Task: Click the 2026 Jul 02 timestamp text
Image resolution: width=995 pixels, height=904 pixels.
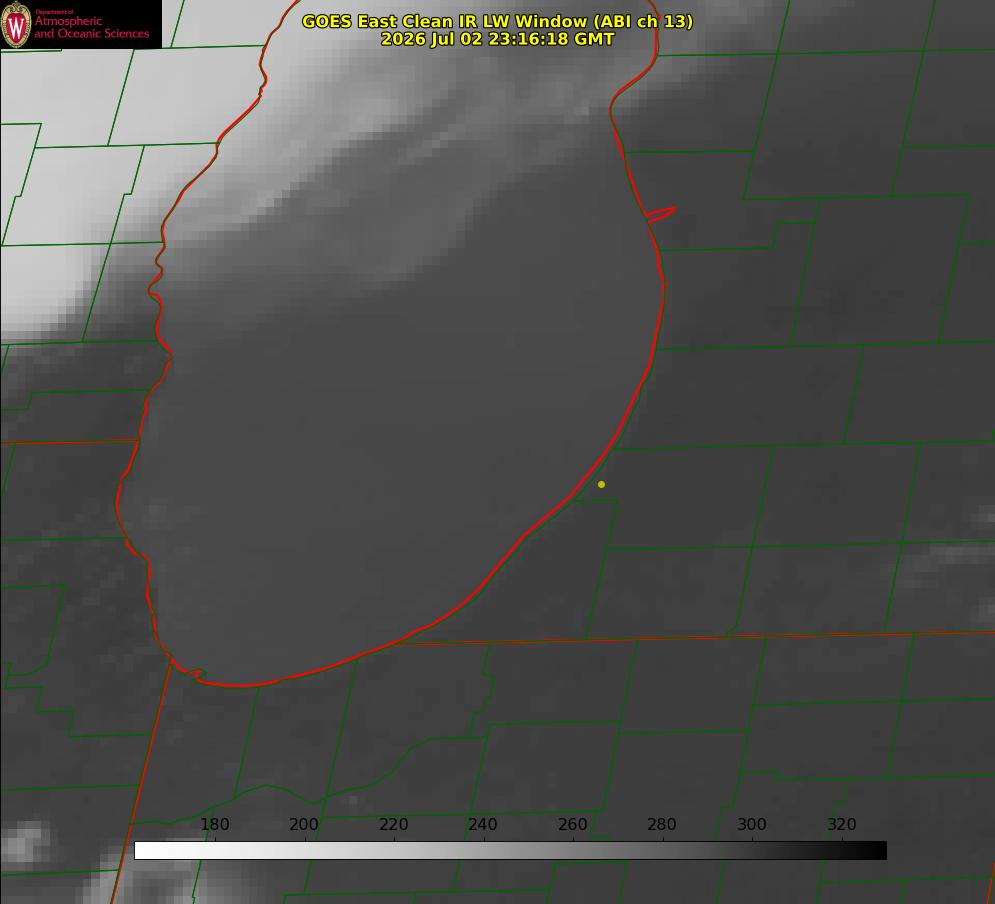Action: pyautogui.click(x=497, y=39)
